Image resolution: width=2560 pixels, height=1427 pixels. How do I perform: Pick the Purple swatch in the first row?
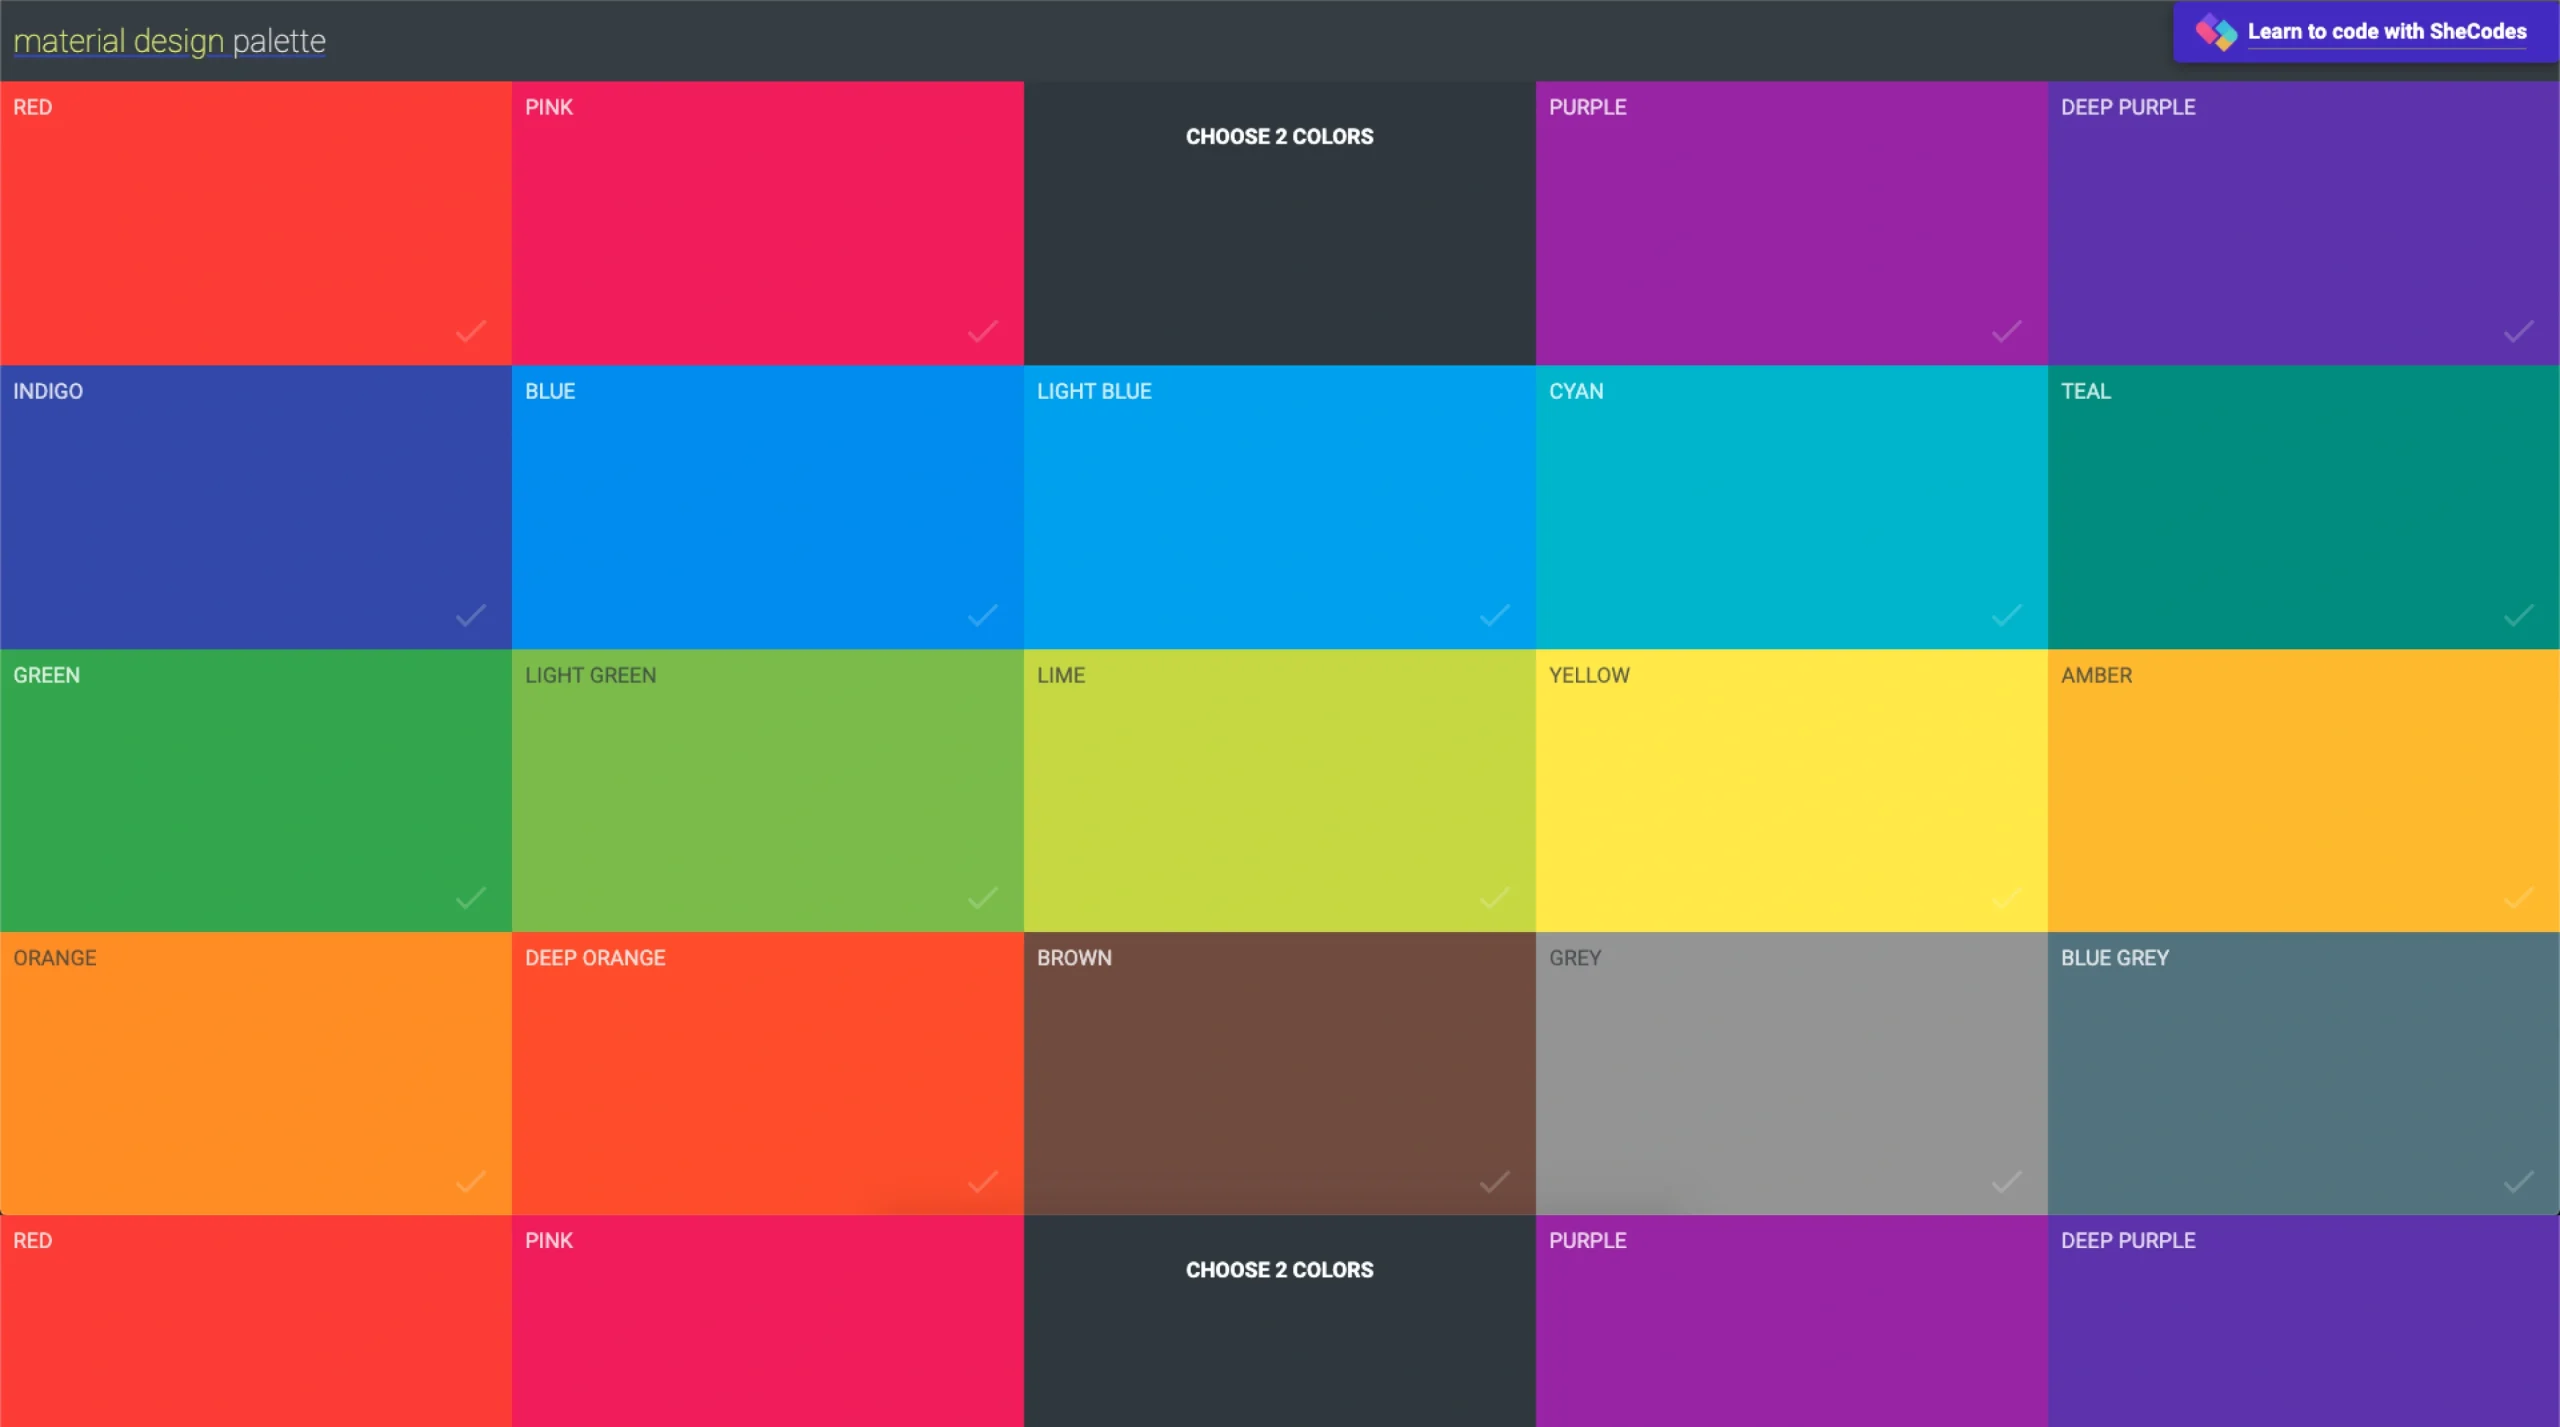click(x=1792, y=223)
